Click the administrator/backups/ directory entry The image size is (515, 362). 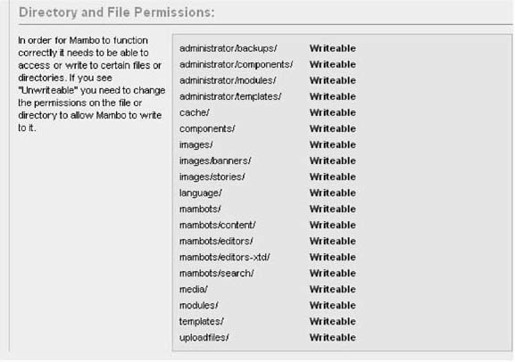(x=228, y=48)
